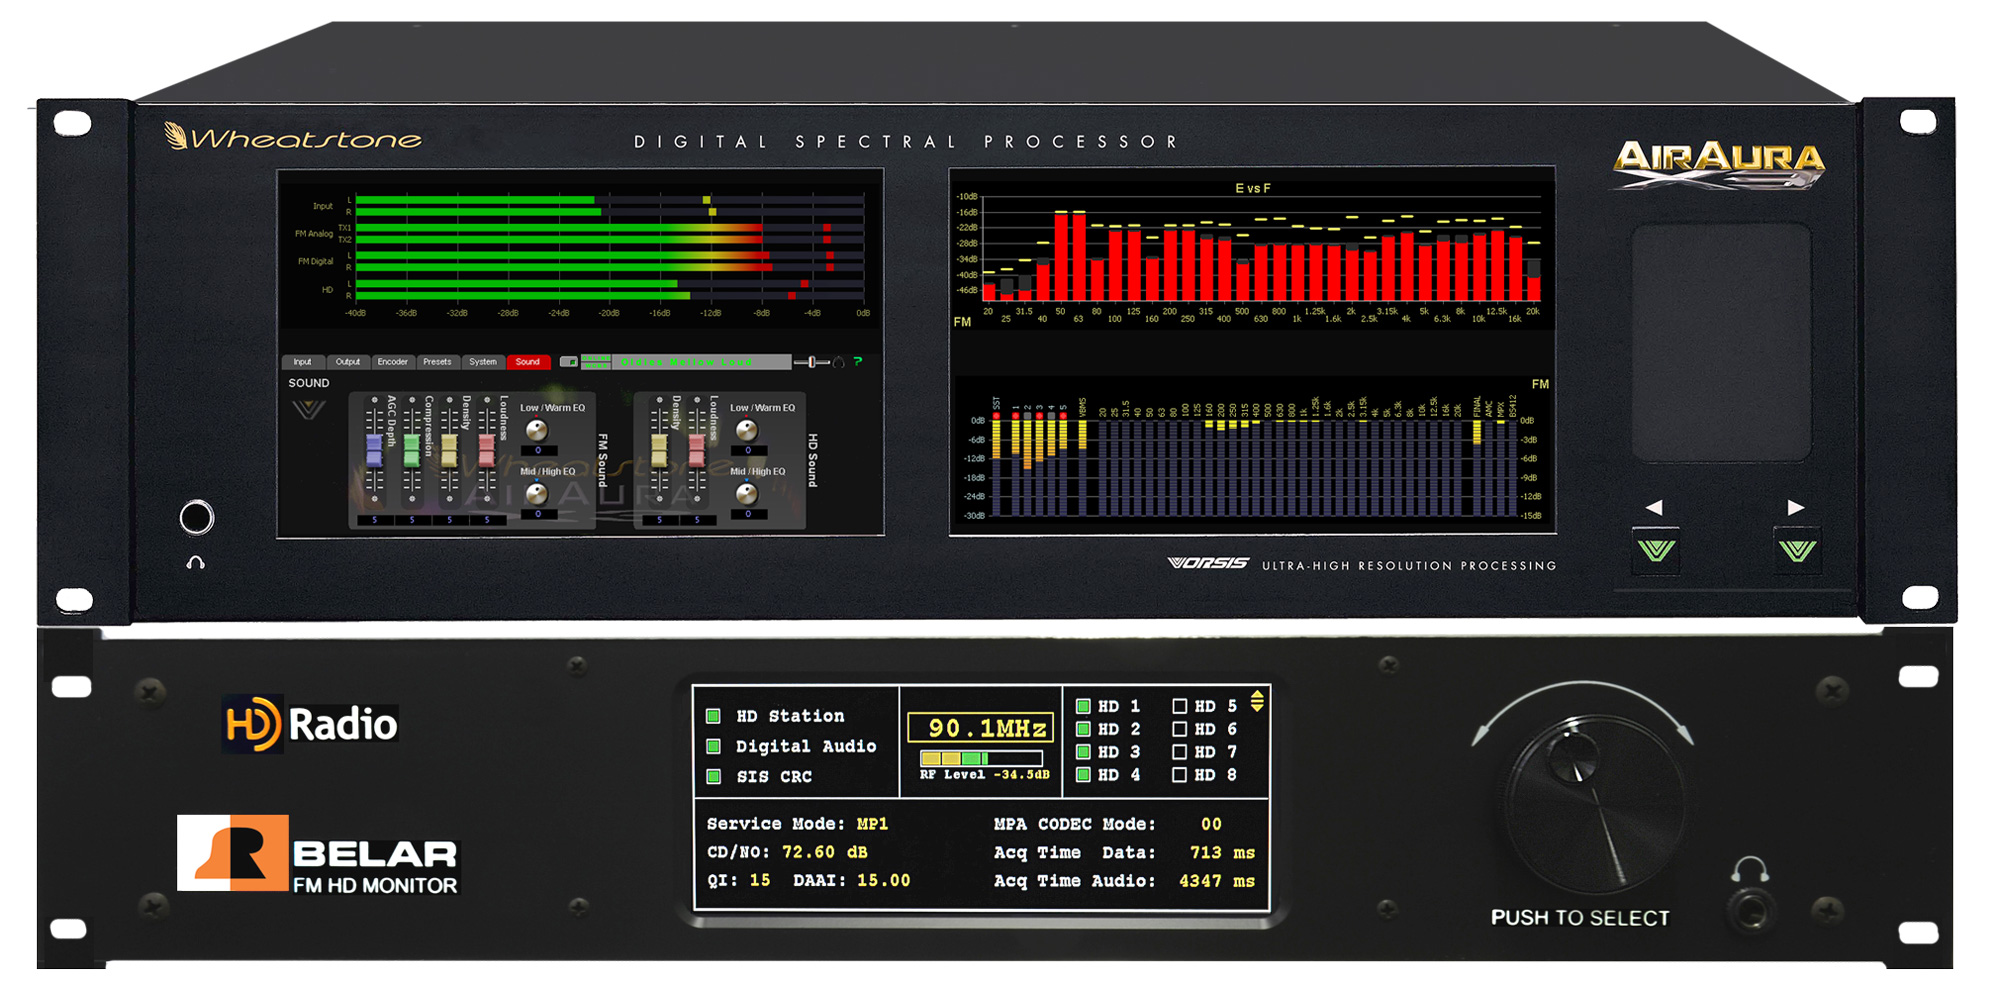Click the MPA CODEC Mode value 00
This screenshot has height=990, width=2000.
coord(1211,824)
